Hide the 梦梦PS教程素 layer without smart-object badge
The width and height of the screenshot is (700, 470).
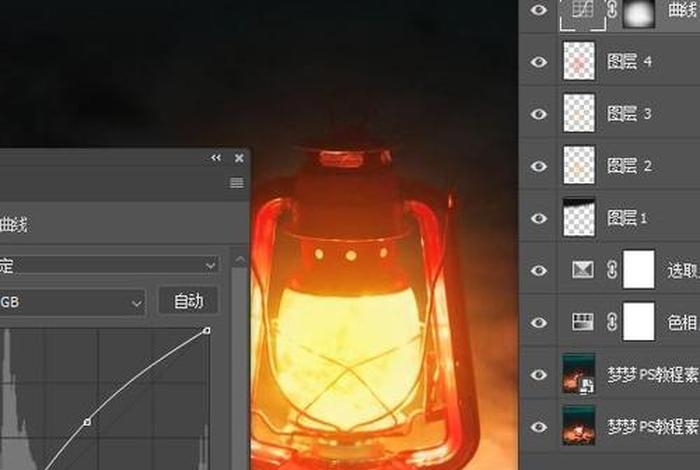click(x=539, y=427)
